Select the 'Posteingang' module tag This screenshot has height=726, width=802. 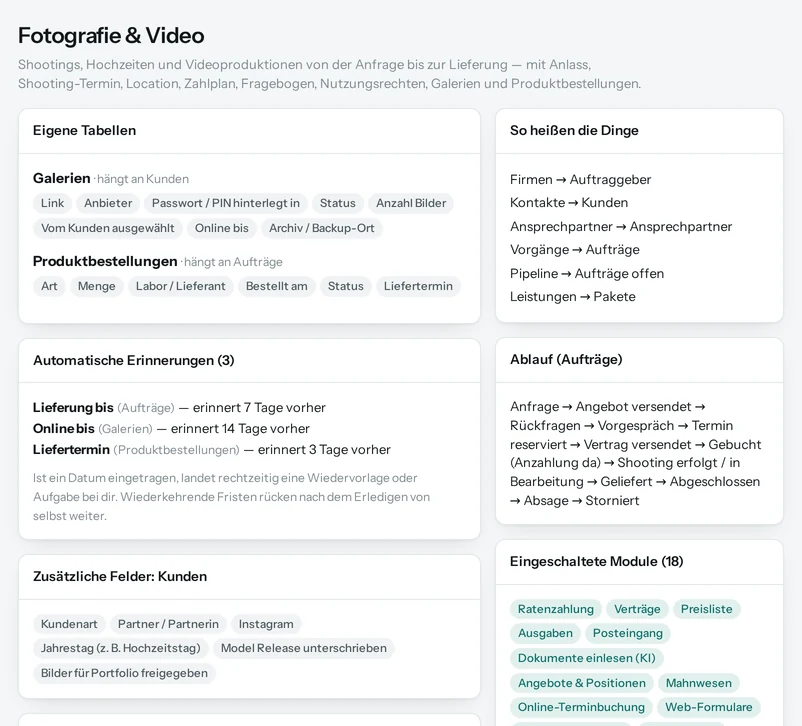click(x=628, y=633)
